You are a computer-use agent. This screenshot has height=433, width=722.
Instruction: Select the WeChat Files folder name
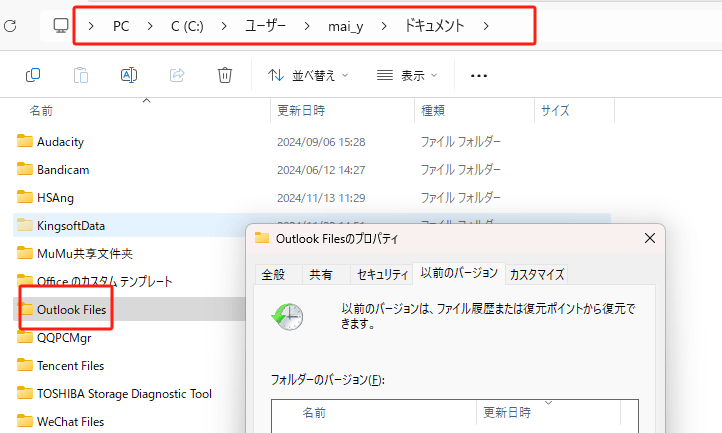70,421
